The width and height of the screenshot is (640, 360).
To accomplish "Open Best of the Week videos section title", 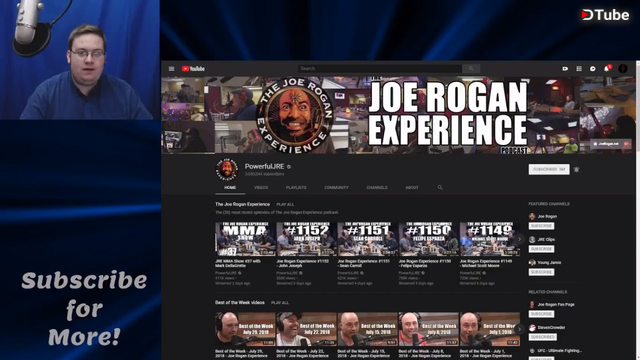I will pyautogui.click(x=240, y=302).
